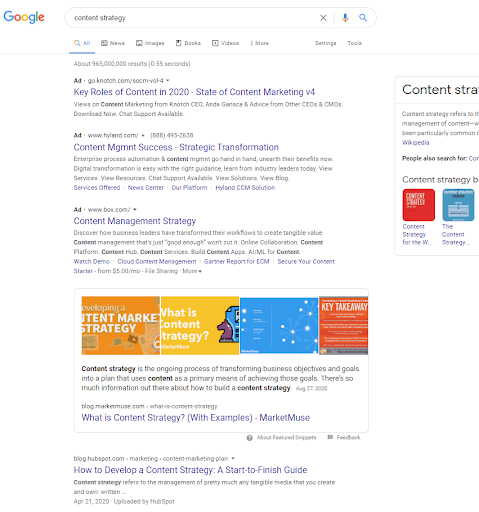Open 'Key Roles of Content in 2020' ad link
Screen dimensions: 479x512
194,92
